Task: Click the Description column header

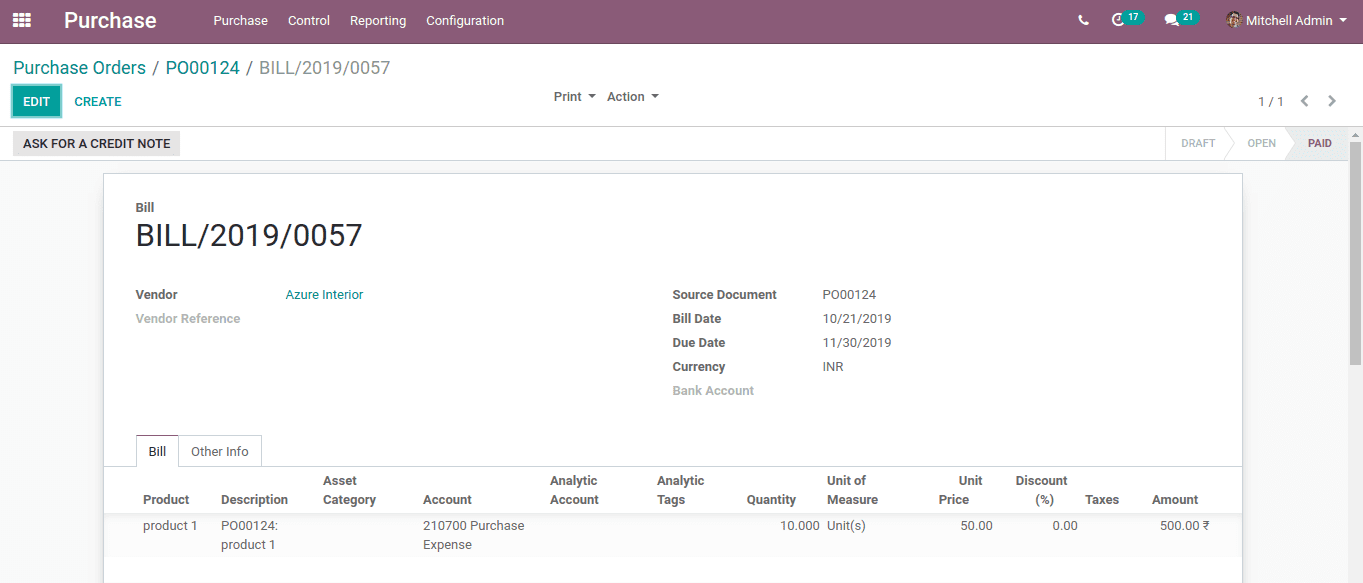Action: tap(254, 500)
